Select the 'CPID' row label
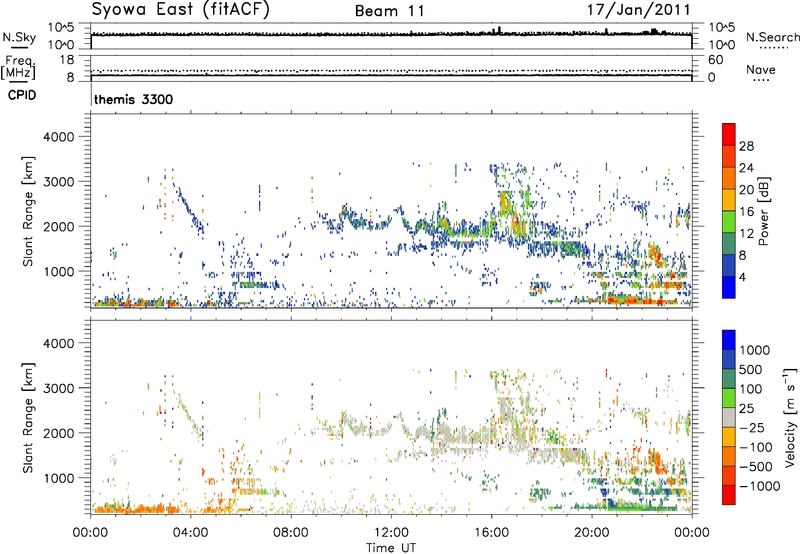 22,95
